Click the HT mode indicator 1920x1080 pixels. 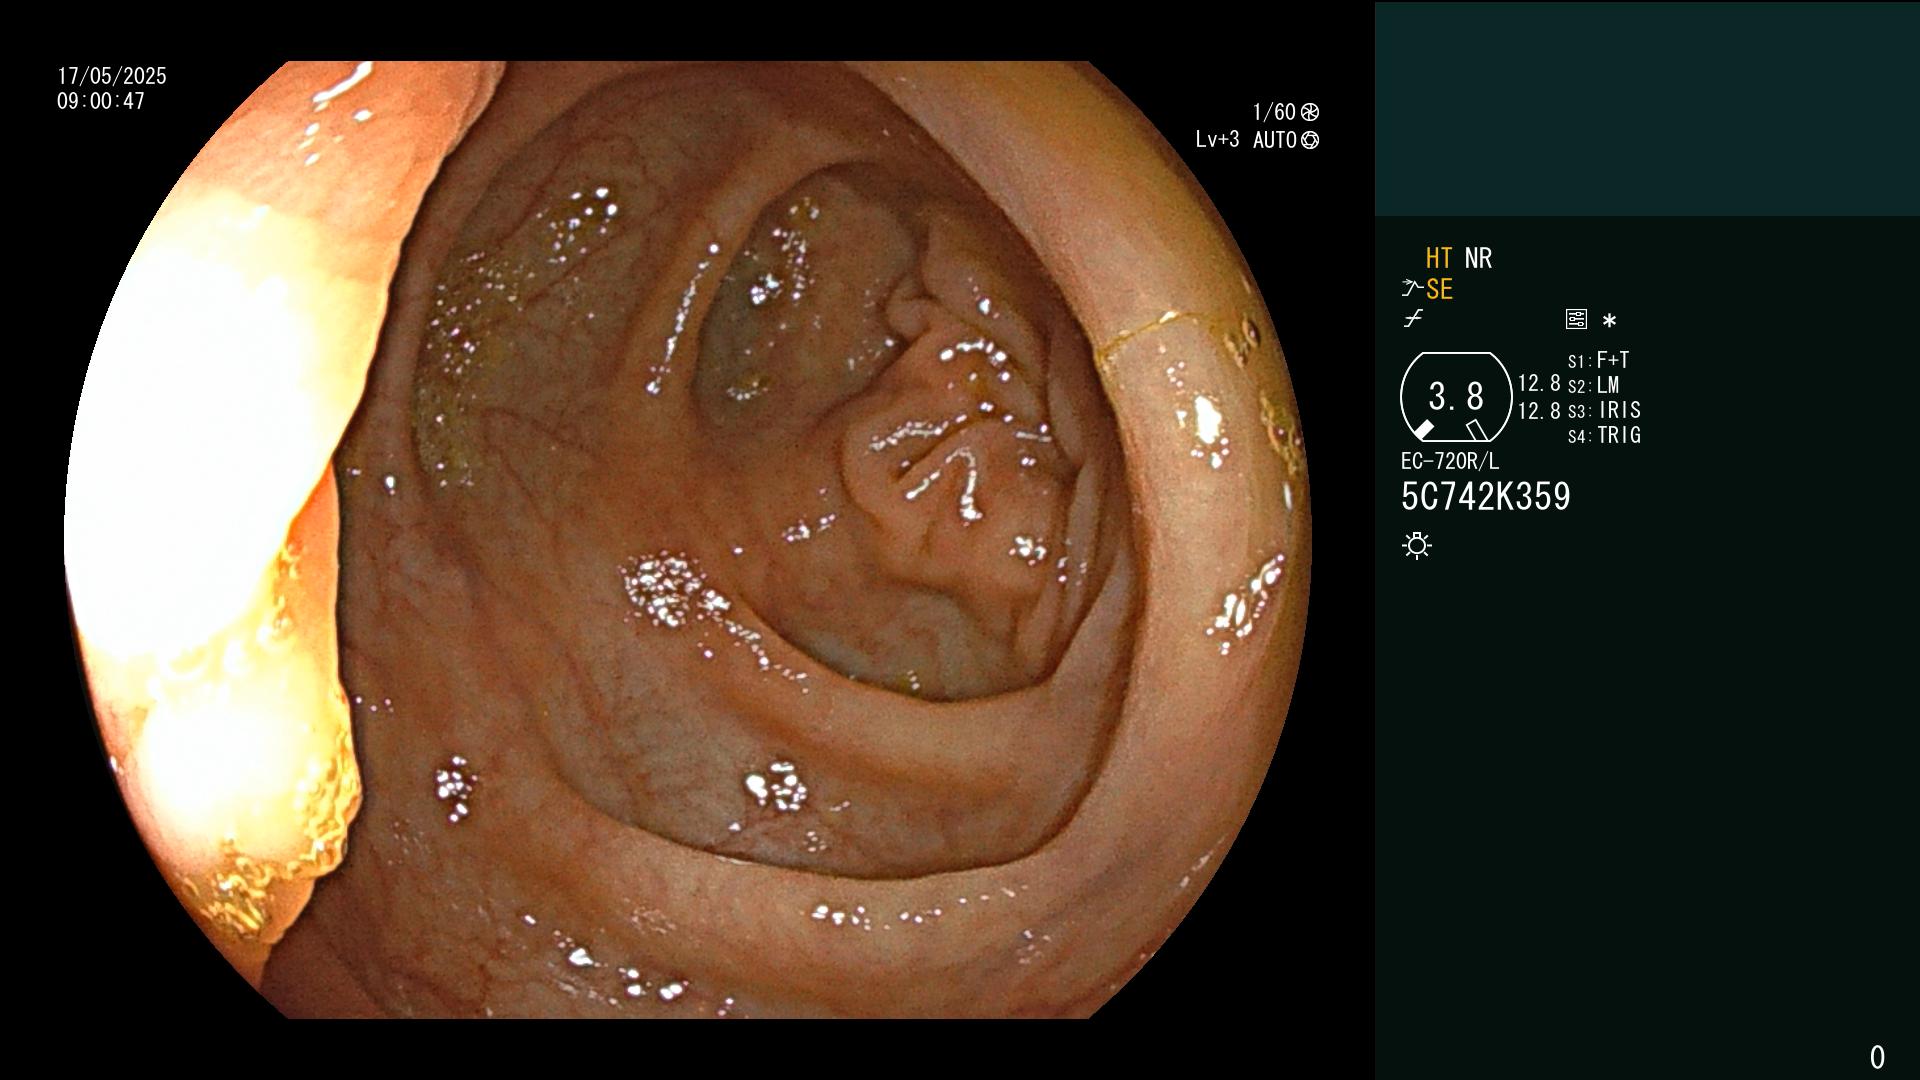1438,258
